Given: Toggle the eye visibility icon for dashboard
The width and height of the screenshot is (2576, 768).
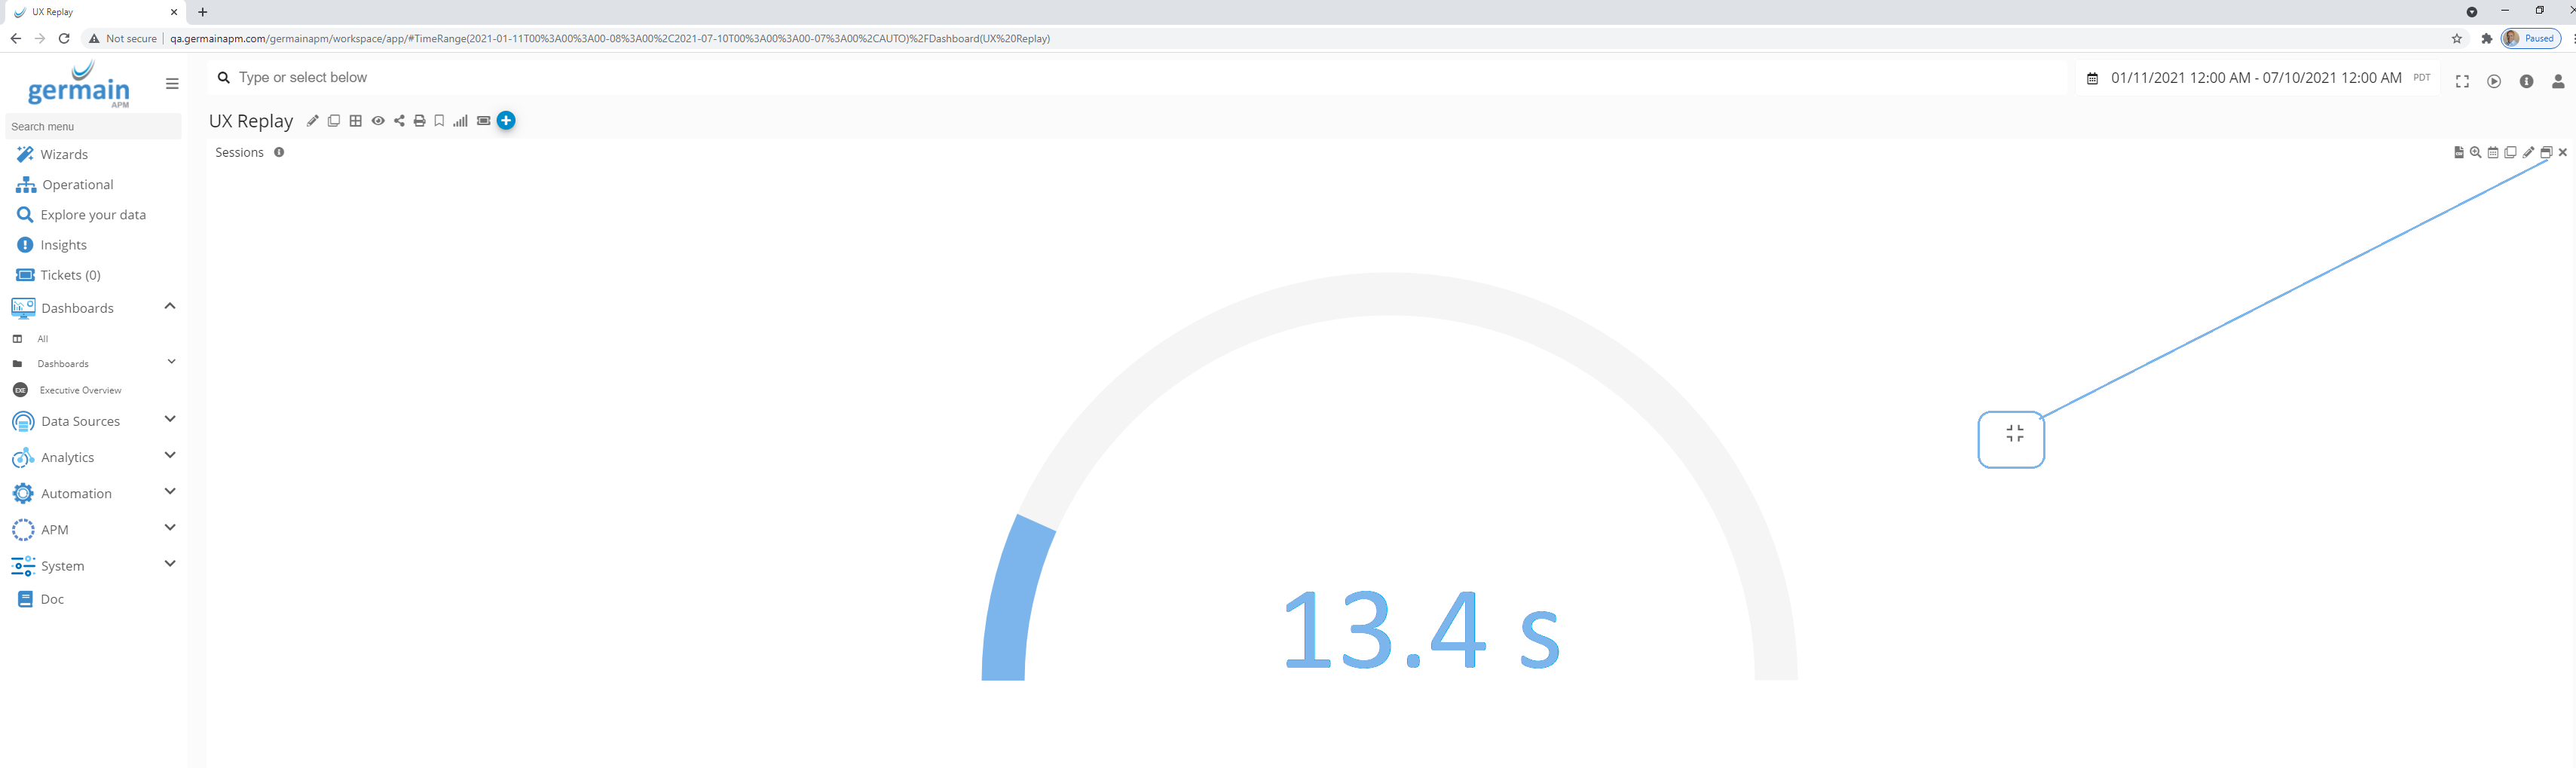Looking at the screenshot, I should coord(378,121).
